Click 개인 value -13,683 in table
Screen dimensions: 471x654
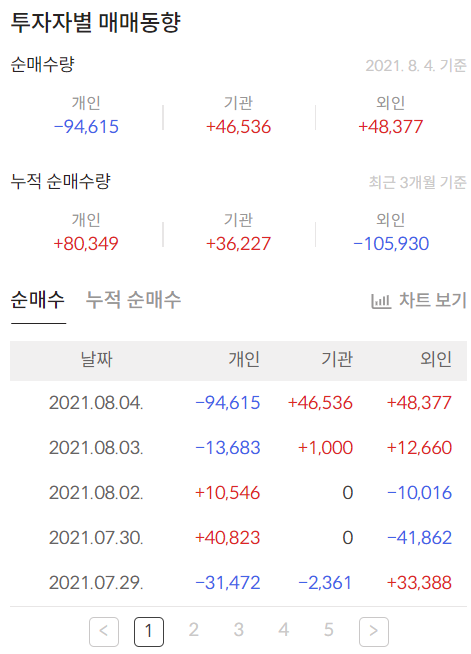coord(228,448)
